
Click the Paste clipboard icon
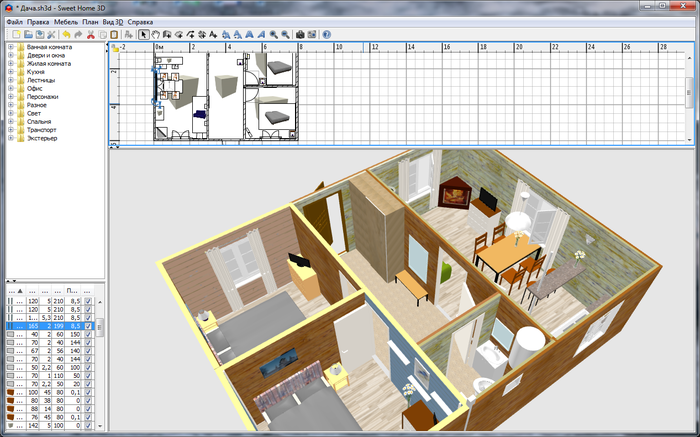point(115,34)
